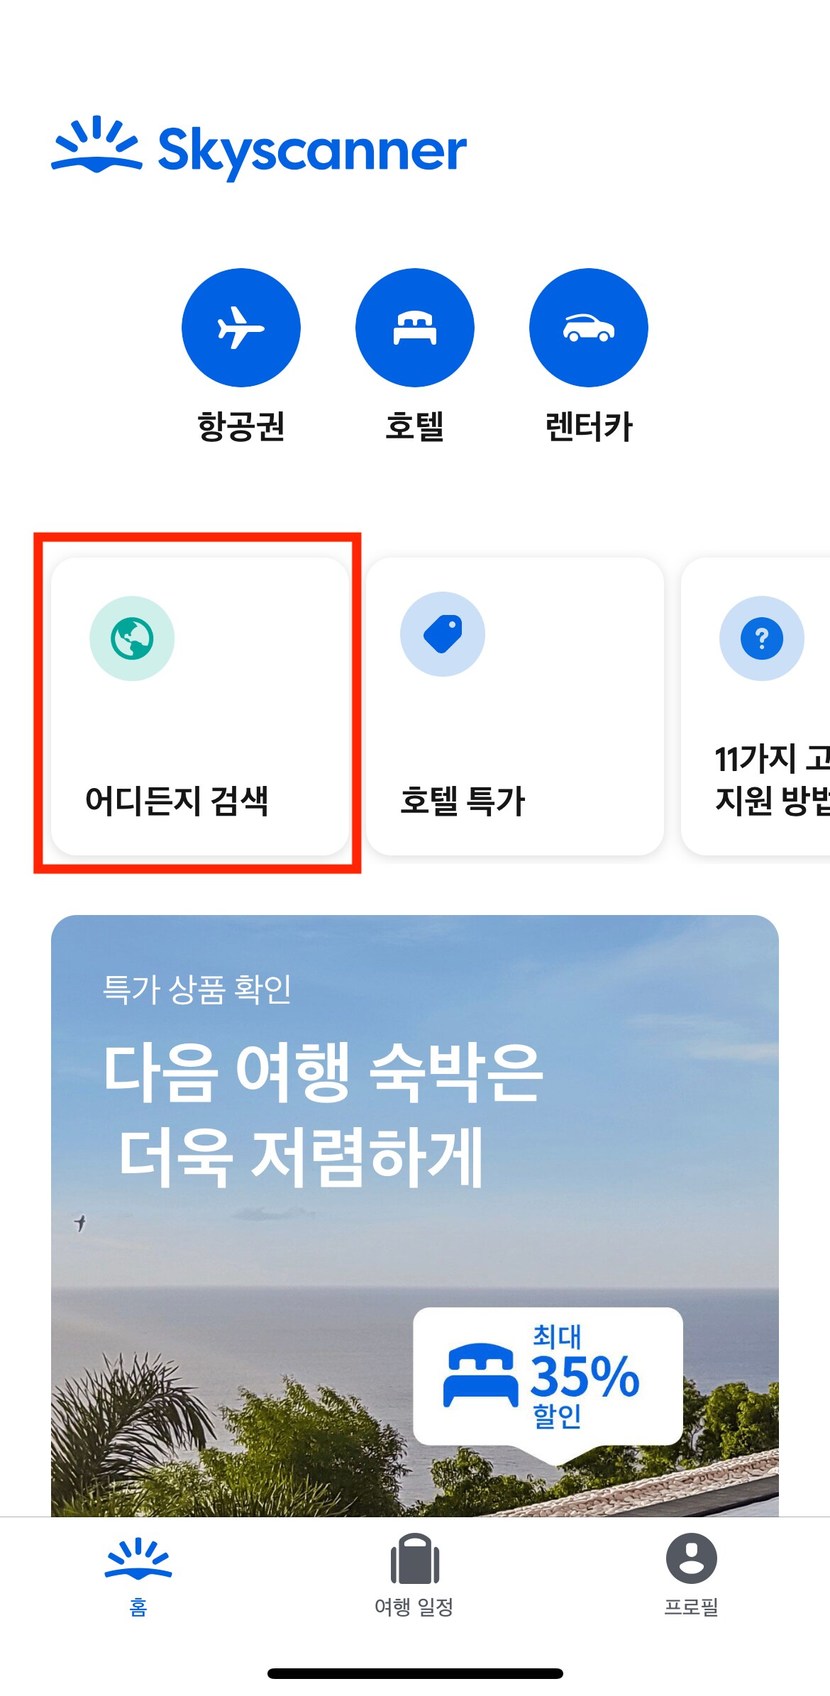830x1696 pixels.
Task: Select the 어디든지 검색 card
Action: click(x=200, y=706)
